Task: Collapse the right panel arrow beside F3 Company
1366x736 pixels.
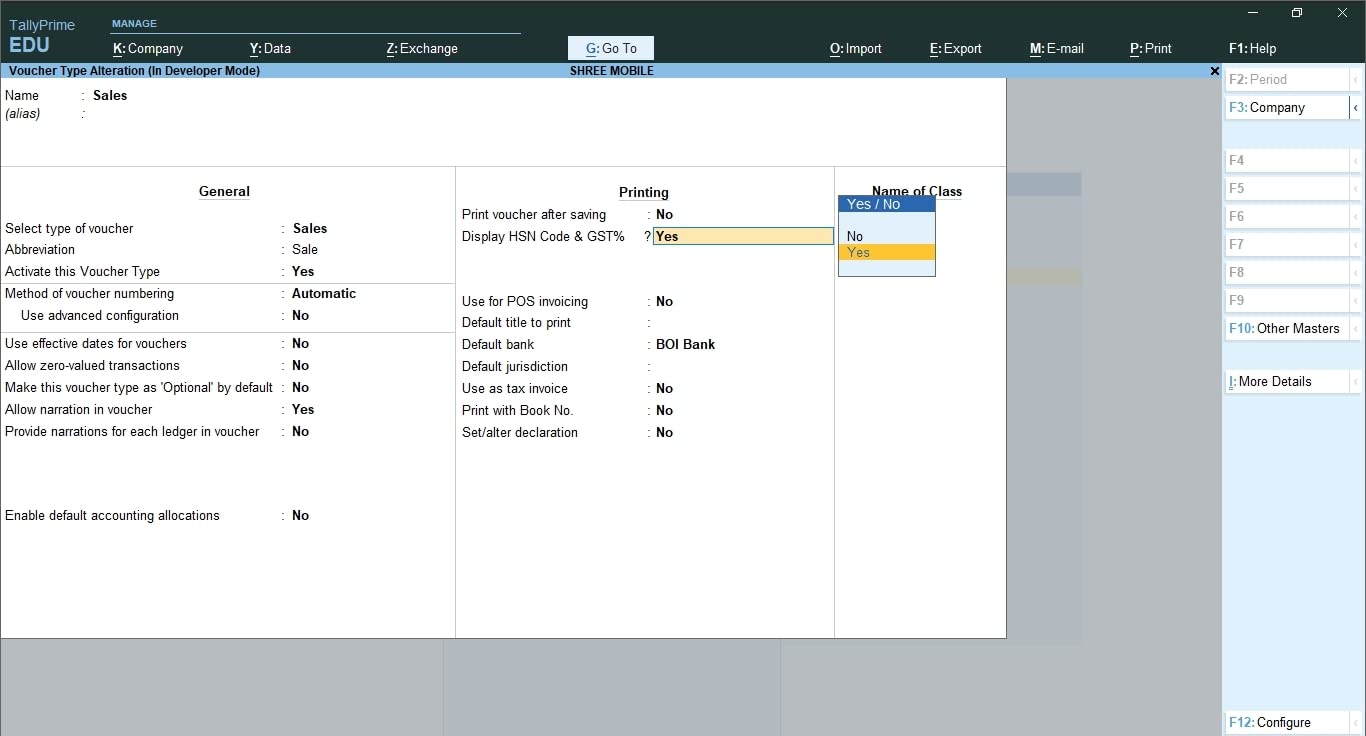Action: click(x=1356, y=107)
